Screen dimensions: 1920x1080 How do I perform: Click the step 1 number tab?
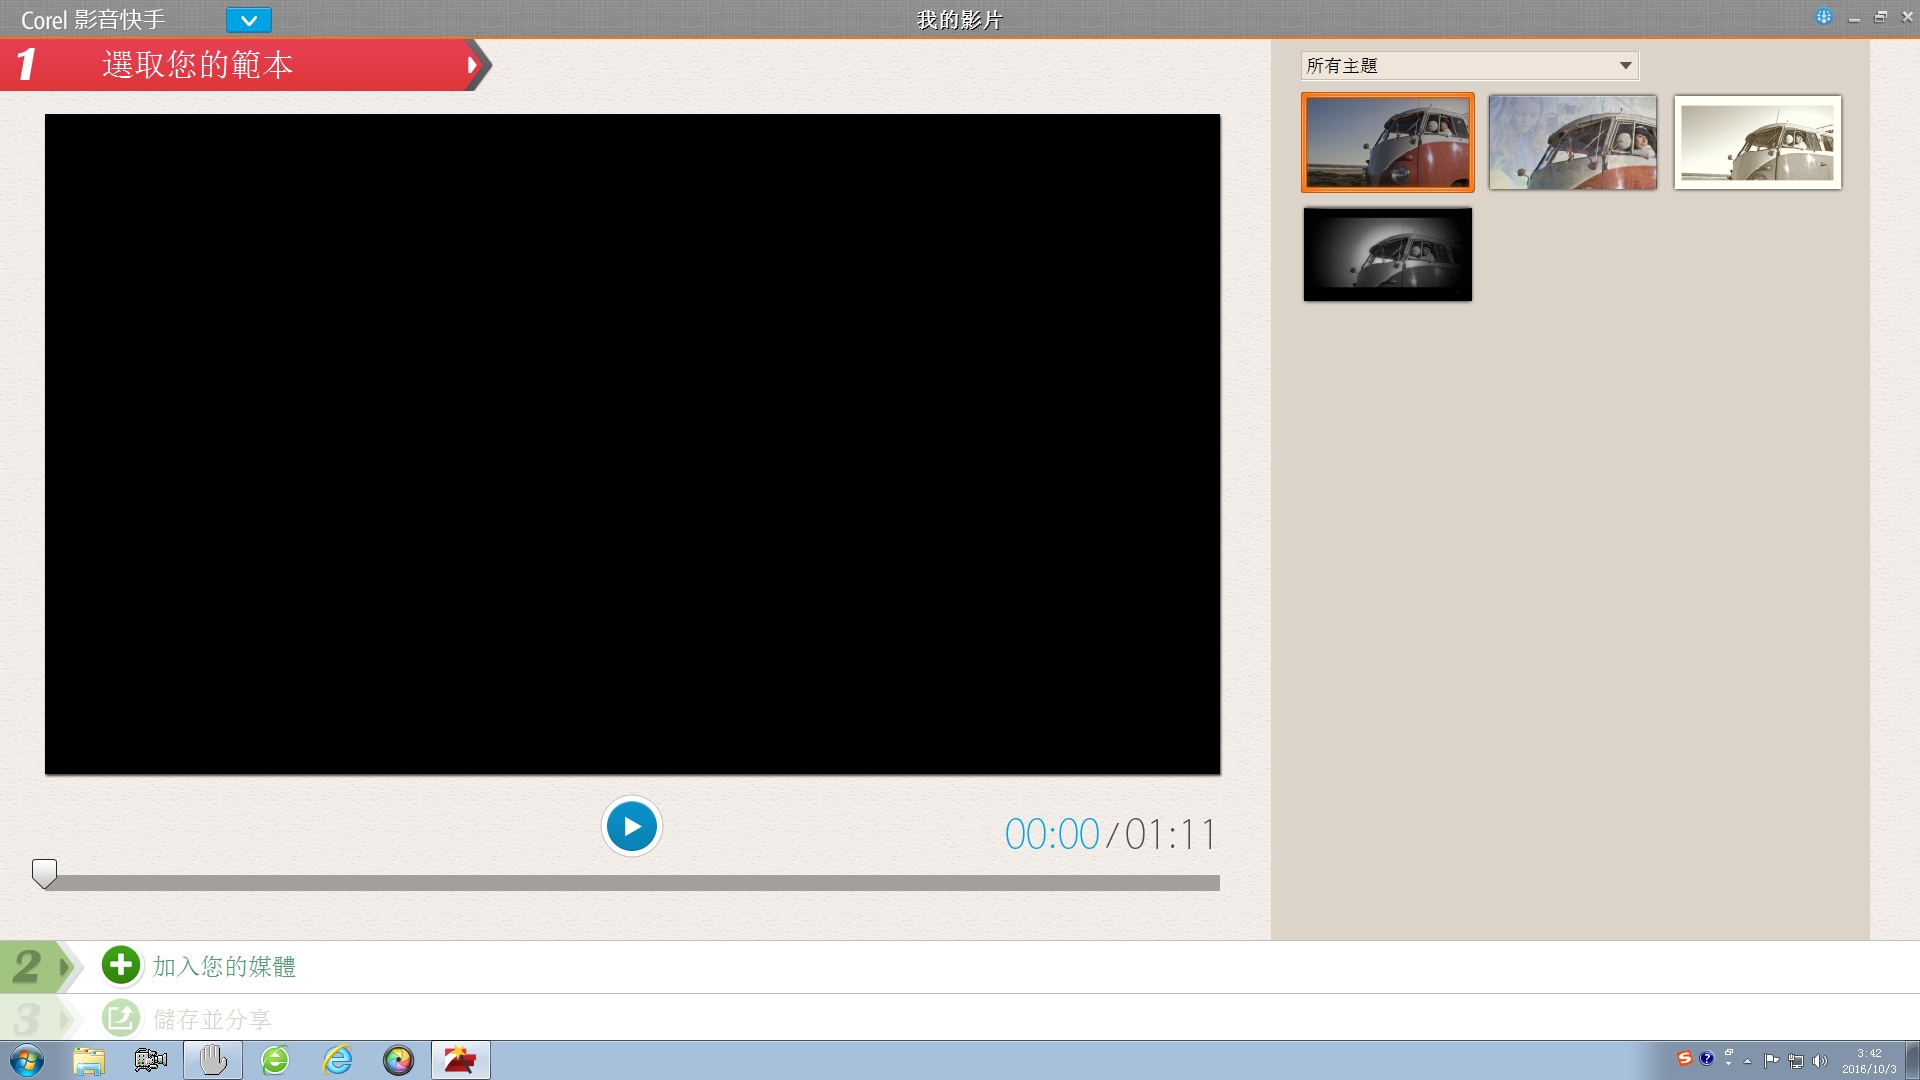27,65
